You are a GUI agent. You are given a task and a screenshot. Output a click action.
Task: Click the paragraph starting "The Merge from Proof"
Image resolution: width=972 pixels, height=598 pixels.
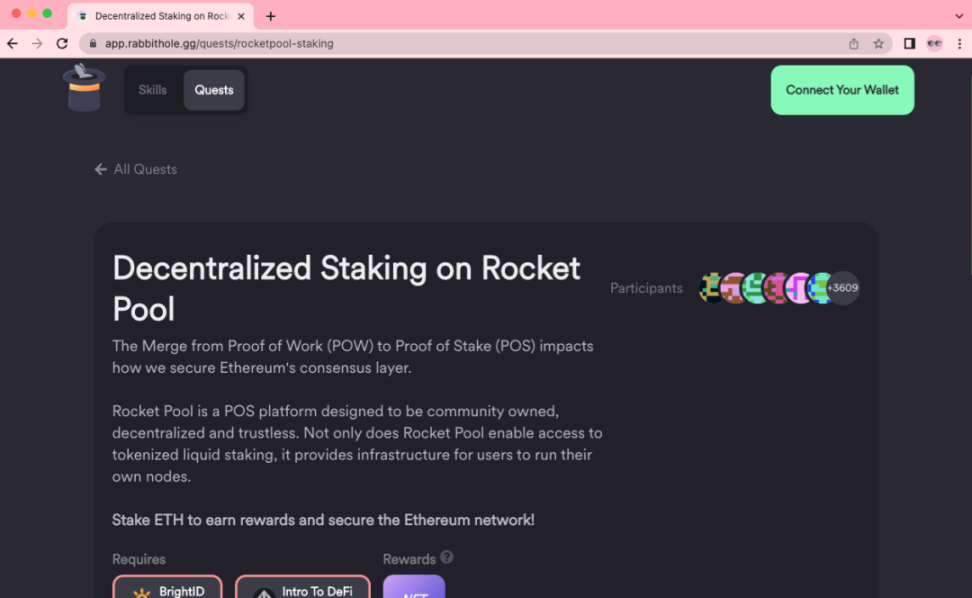coord(353,357)
